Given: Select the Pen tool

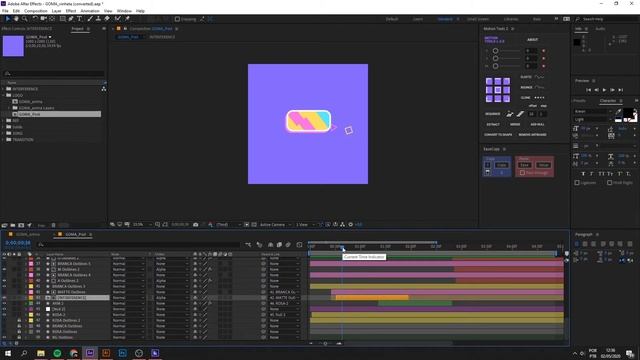Looking at the screenshot, I should [71, 19].
